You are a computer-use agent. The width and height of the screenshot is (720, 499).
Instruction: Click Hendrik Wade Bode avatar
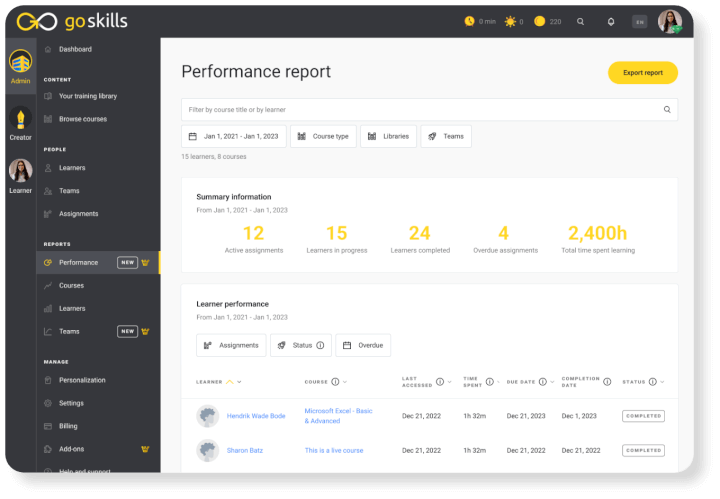pyautogui.click(x=208, y=416)
